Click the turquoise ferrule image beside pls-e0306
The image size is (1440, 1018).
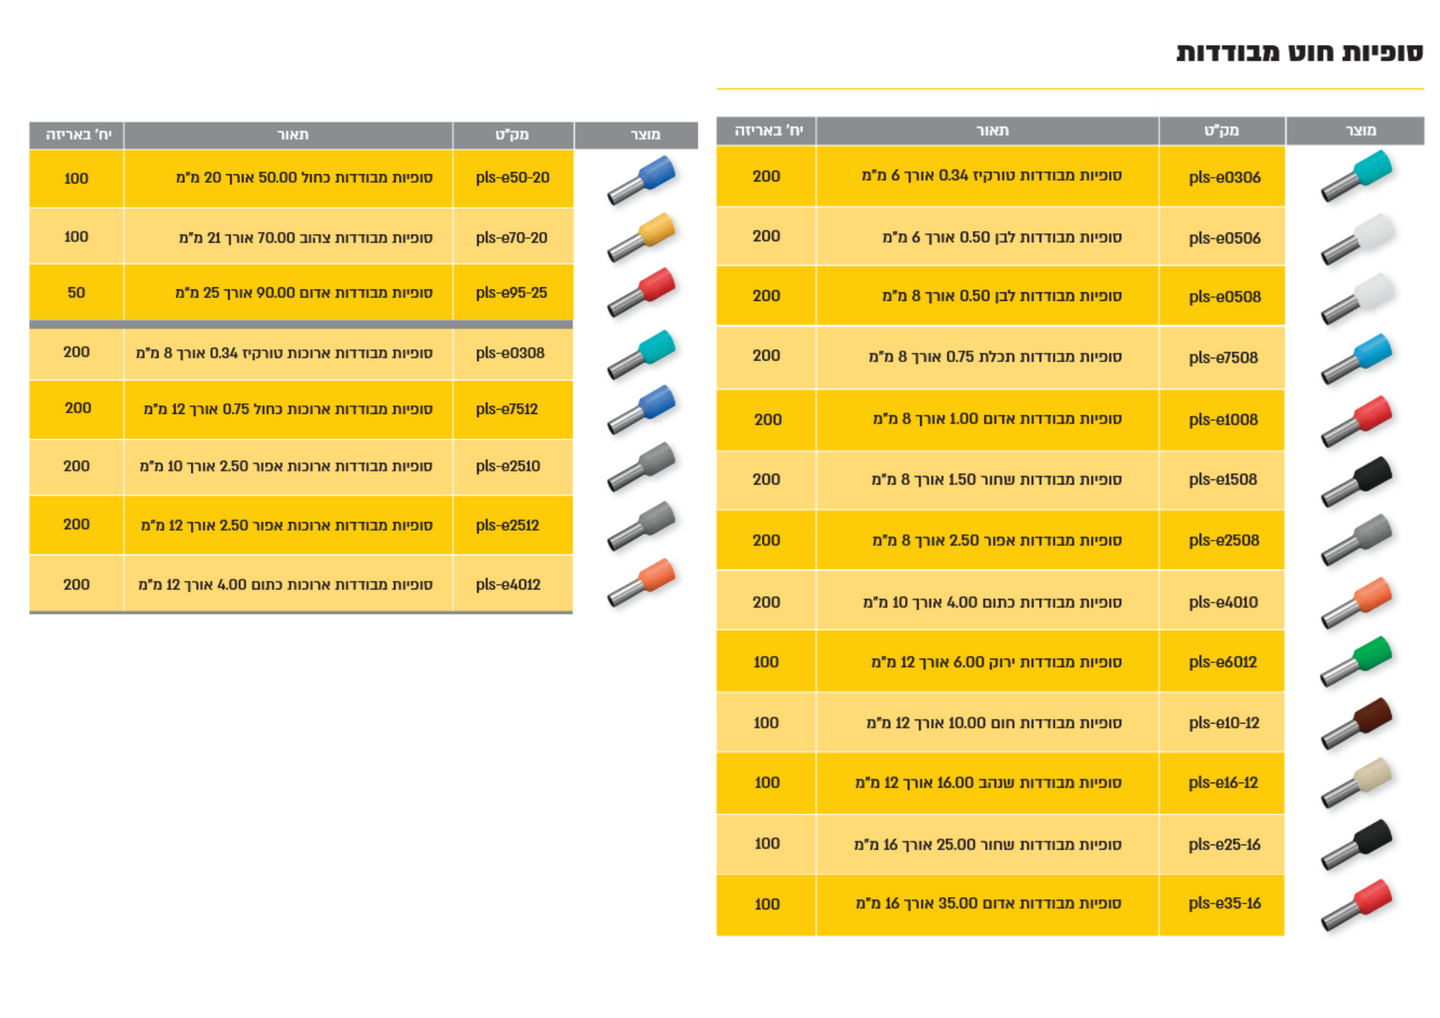[x=1356, y=176]
